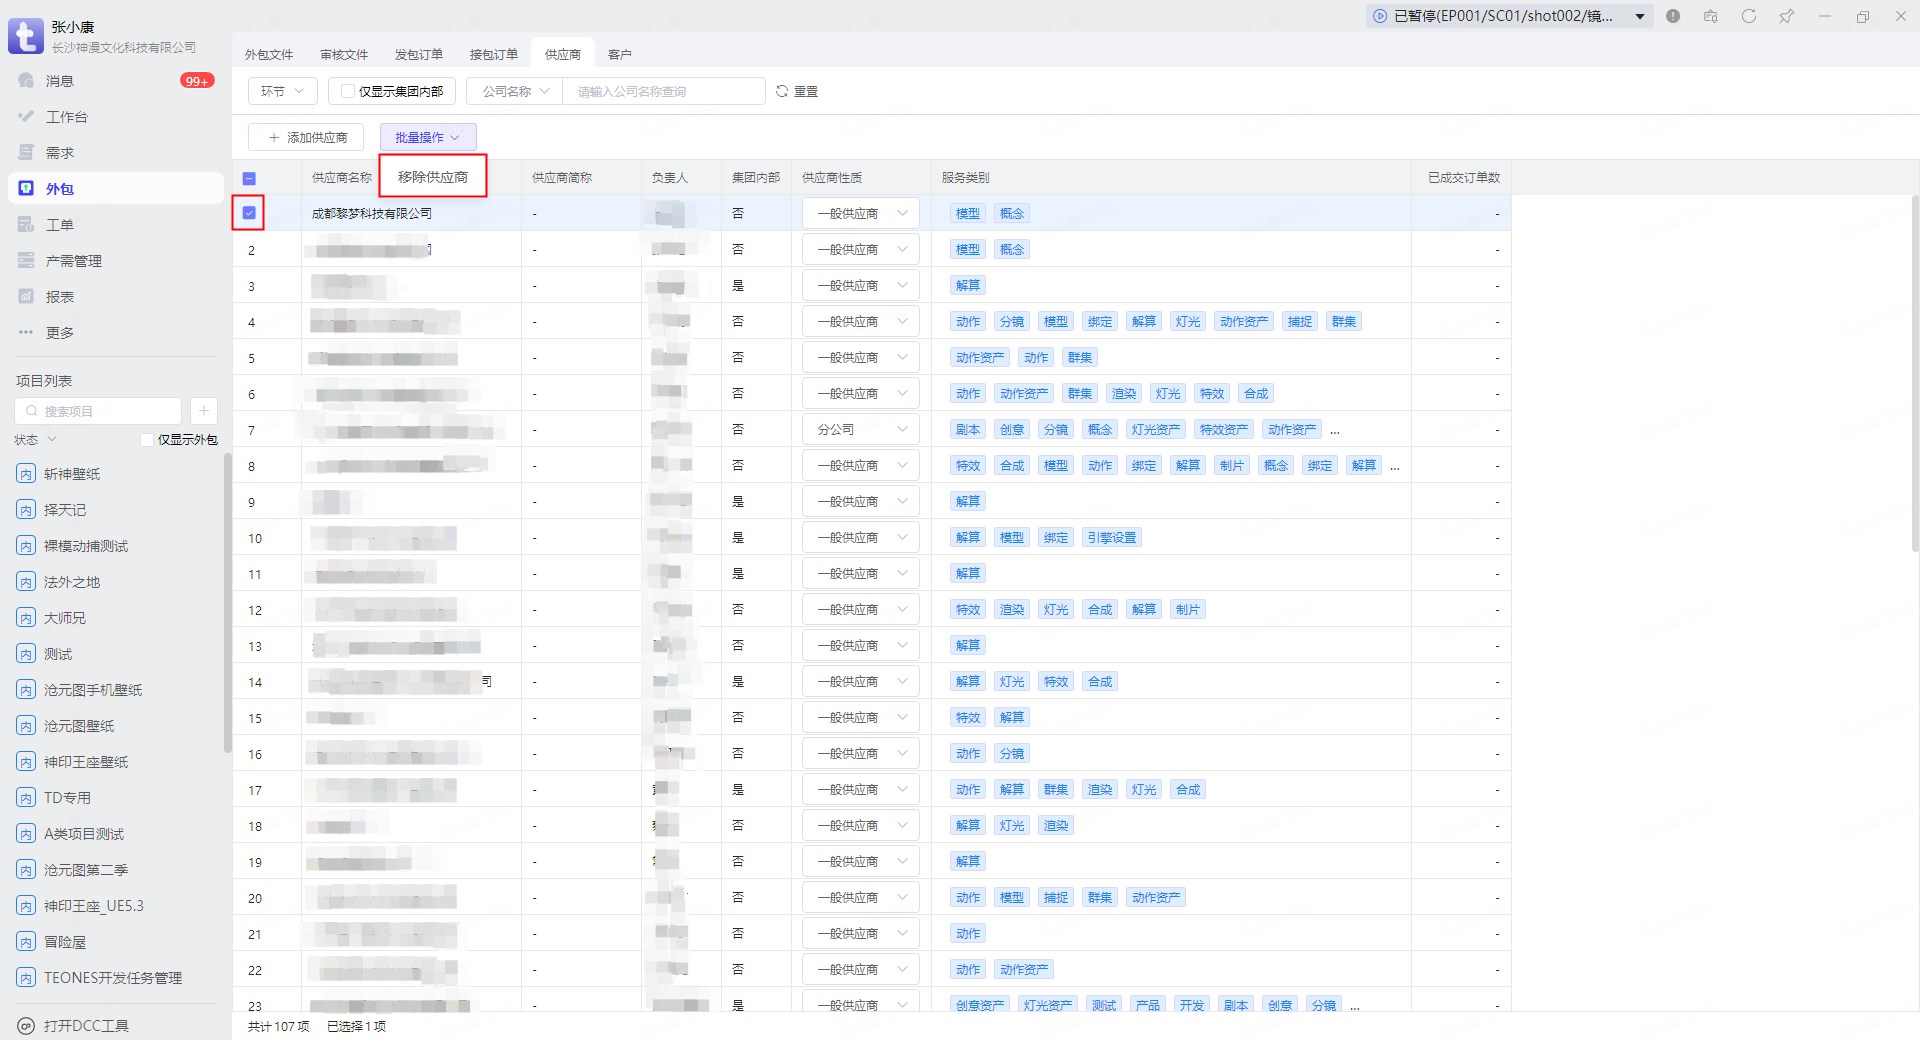Click the 添加供应商 button
The image size is (1920, 1040).
pyautogui.click(x=306, y=138)
